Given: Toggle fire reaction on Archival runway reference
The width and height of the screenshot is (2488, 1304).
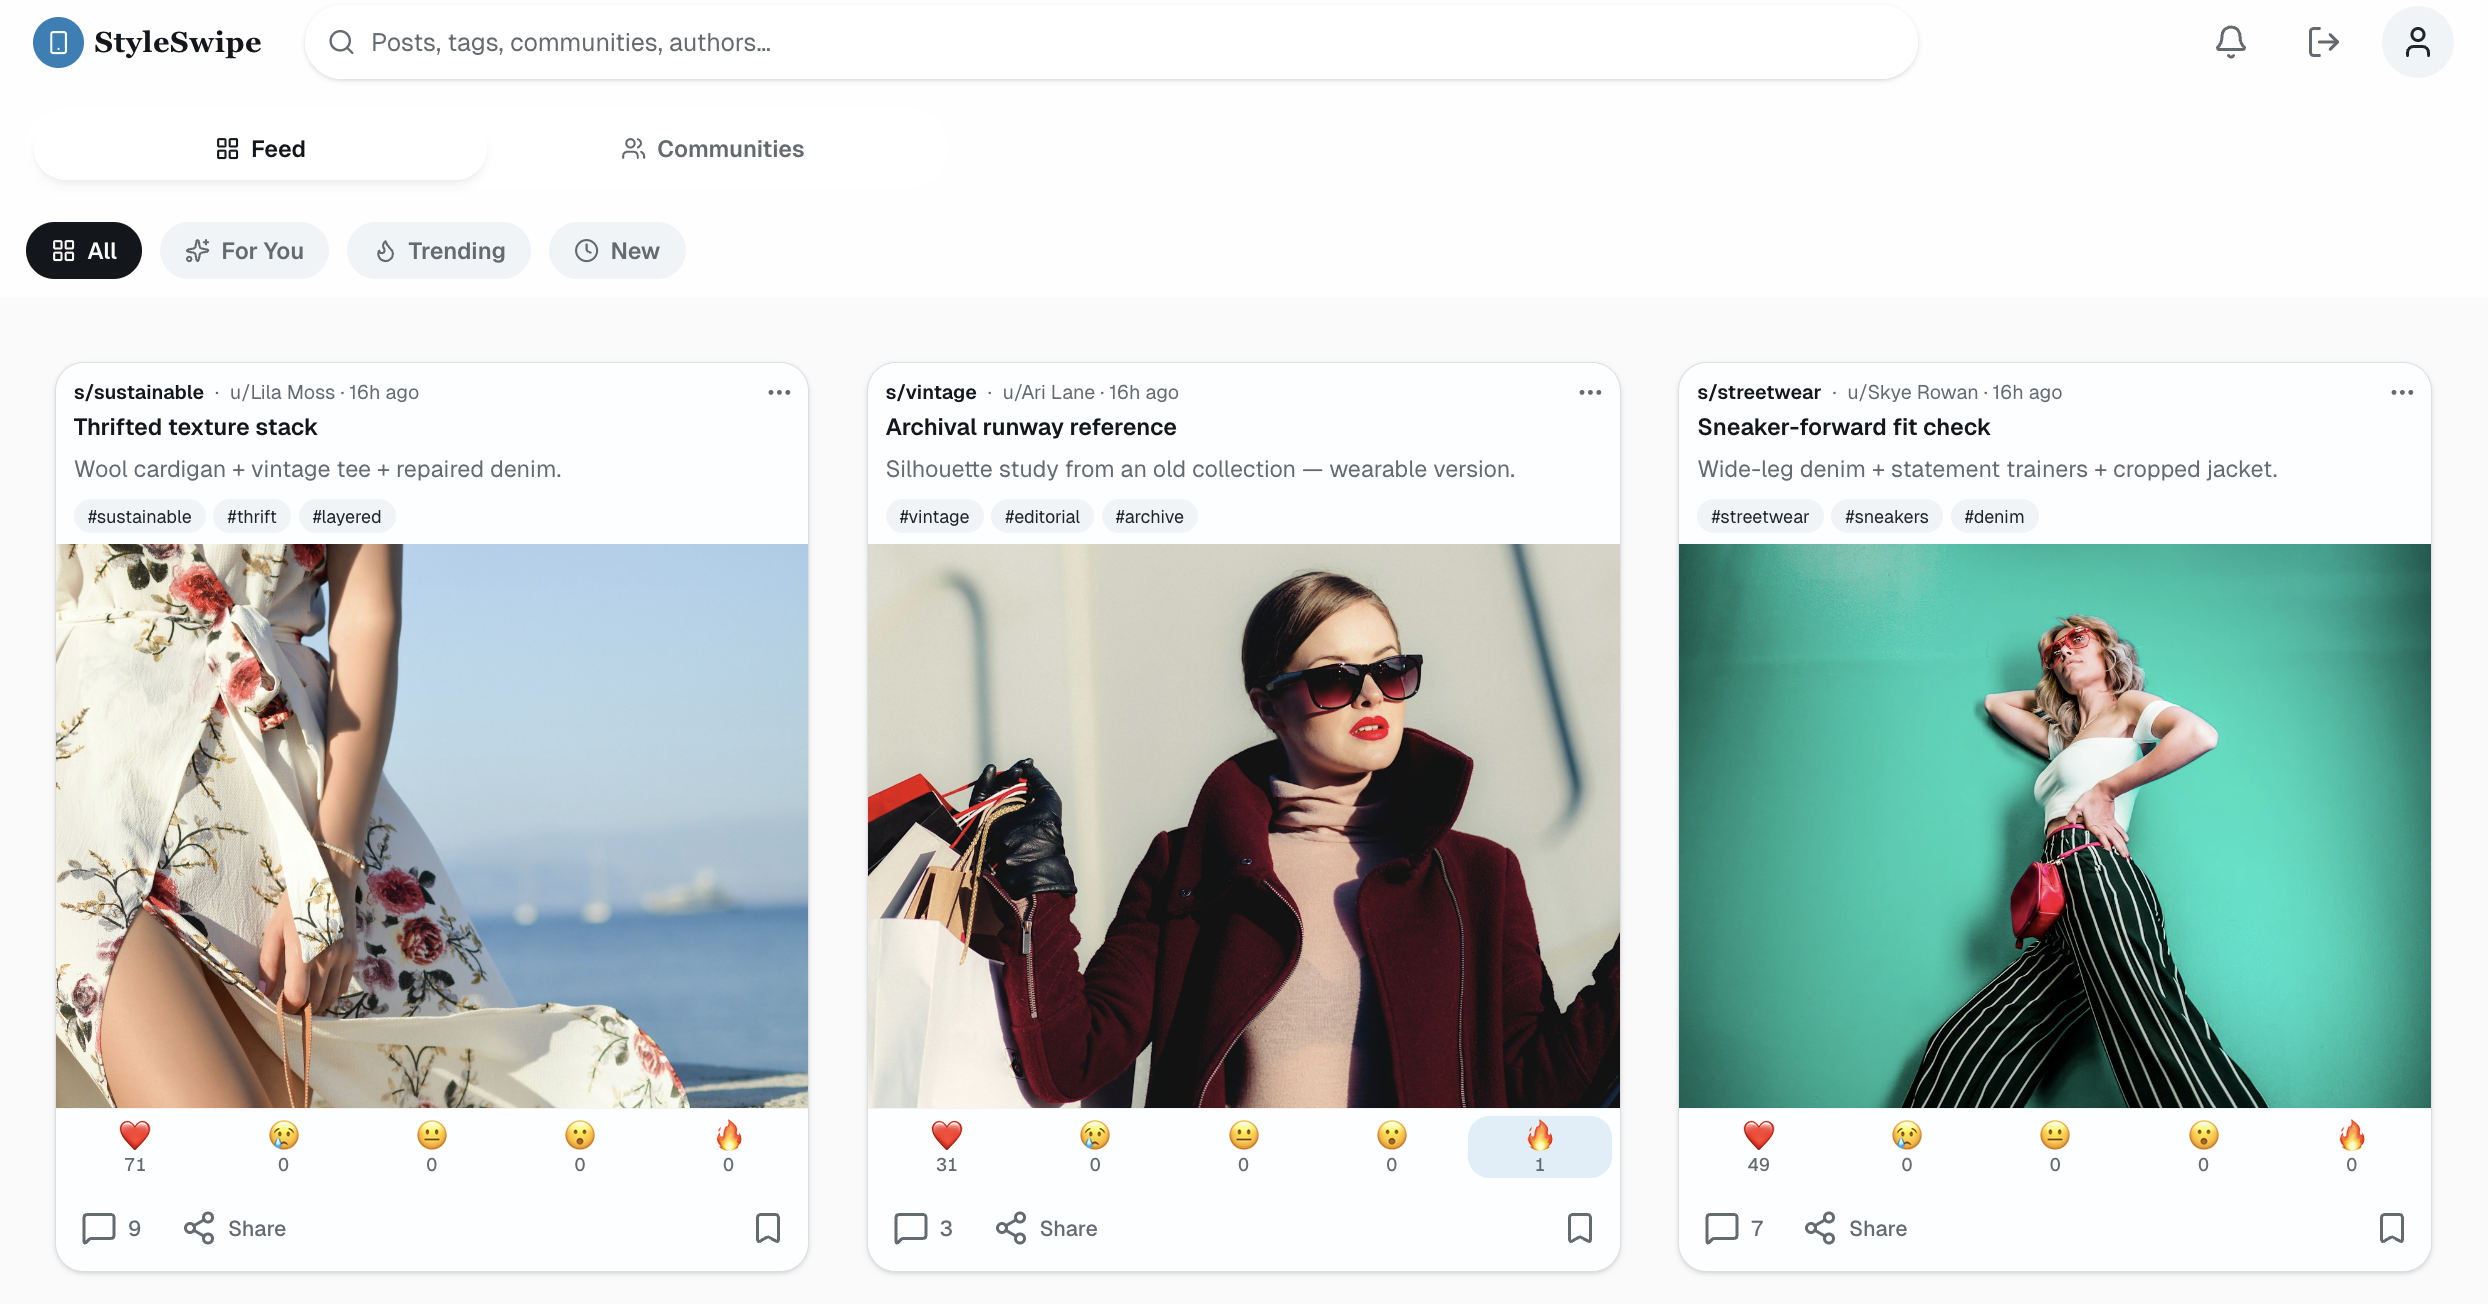Looking at the screenshot, I should coord(1539,1146).
